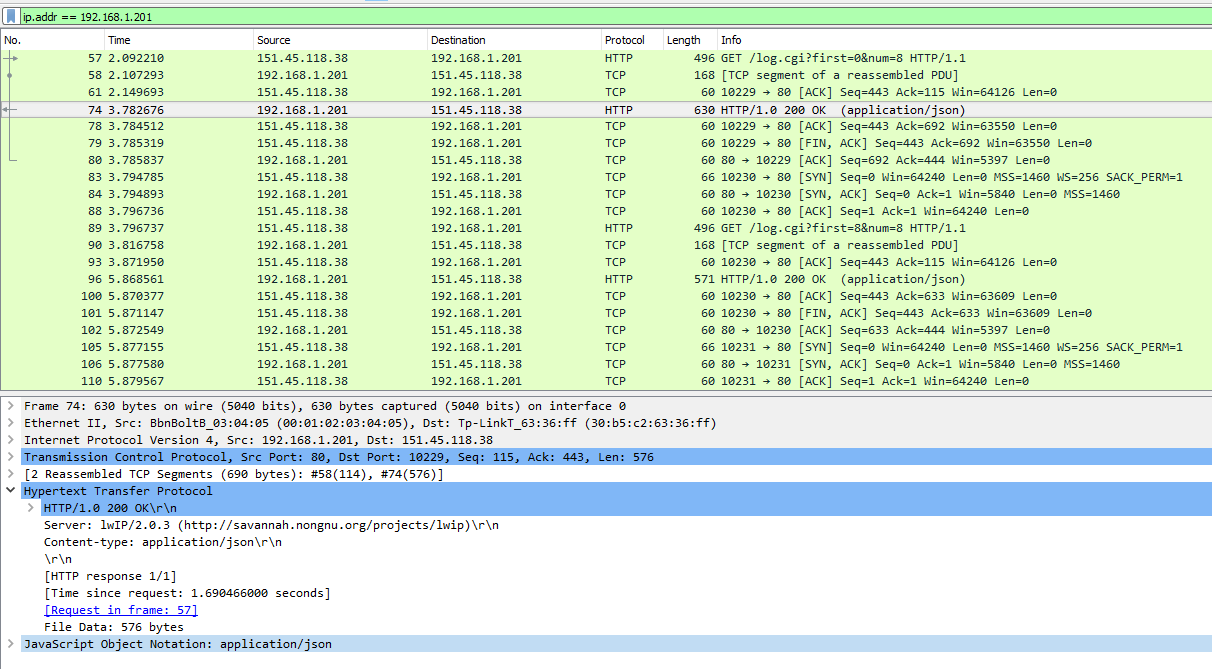Open the Request in frame: 57 link
1212x669 pixels.
click(x=121, y=610)
